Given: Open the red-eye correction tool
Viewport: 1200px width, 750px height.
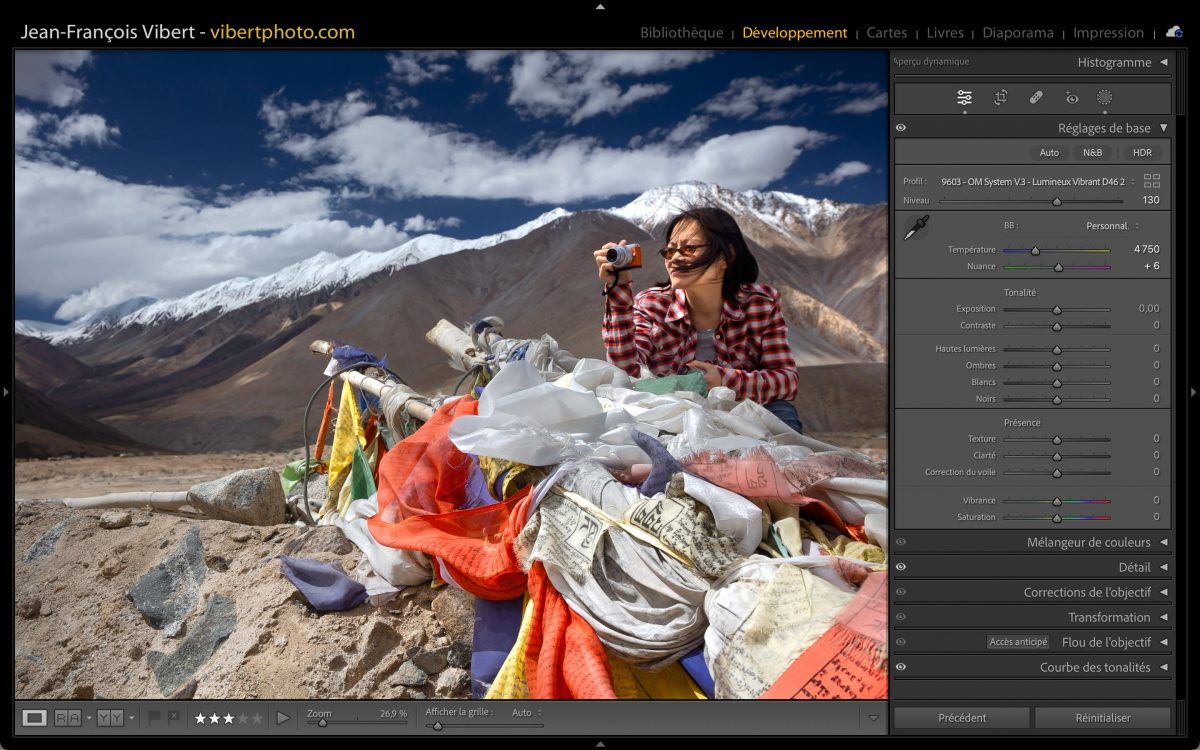Looking at the screenshot, I should tap(1072, 98).
